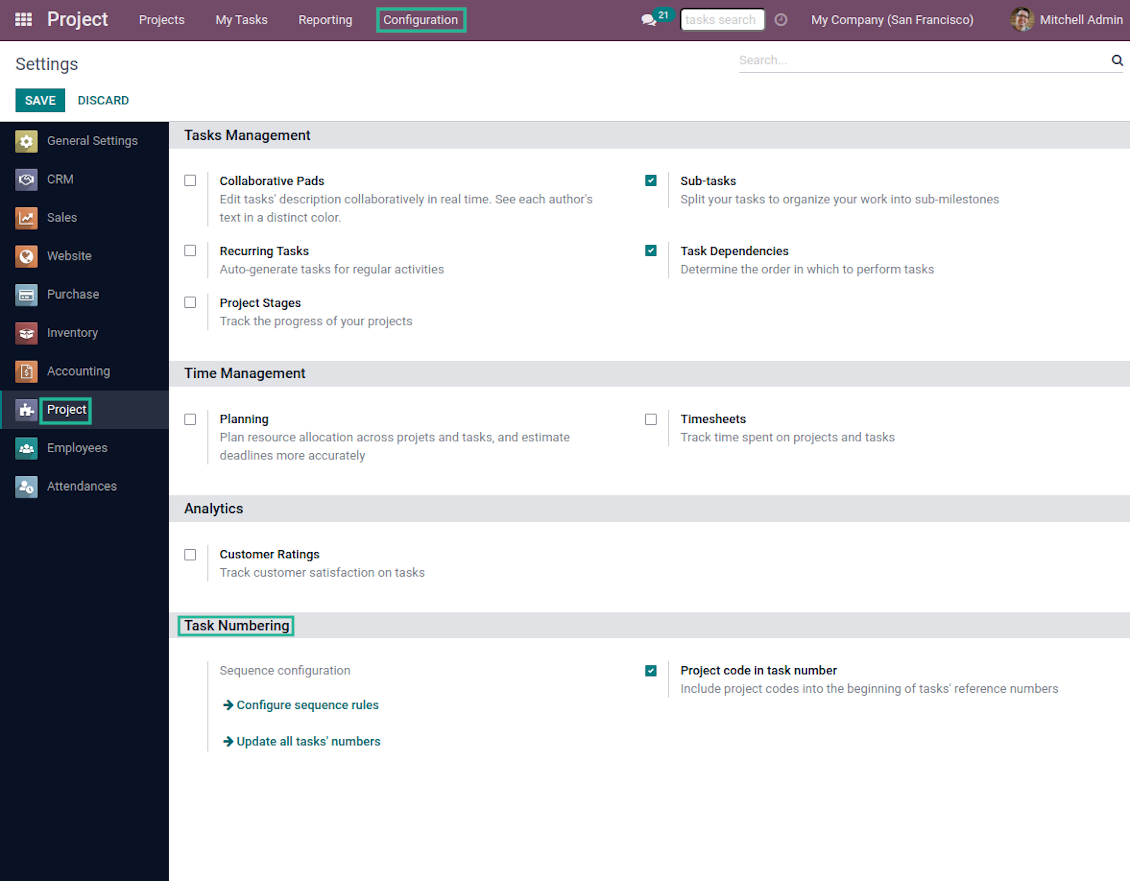
Task: Click the Time Management section heading
Action: [244, 373]
